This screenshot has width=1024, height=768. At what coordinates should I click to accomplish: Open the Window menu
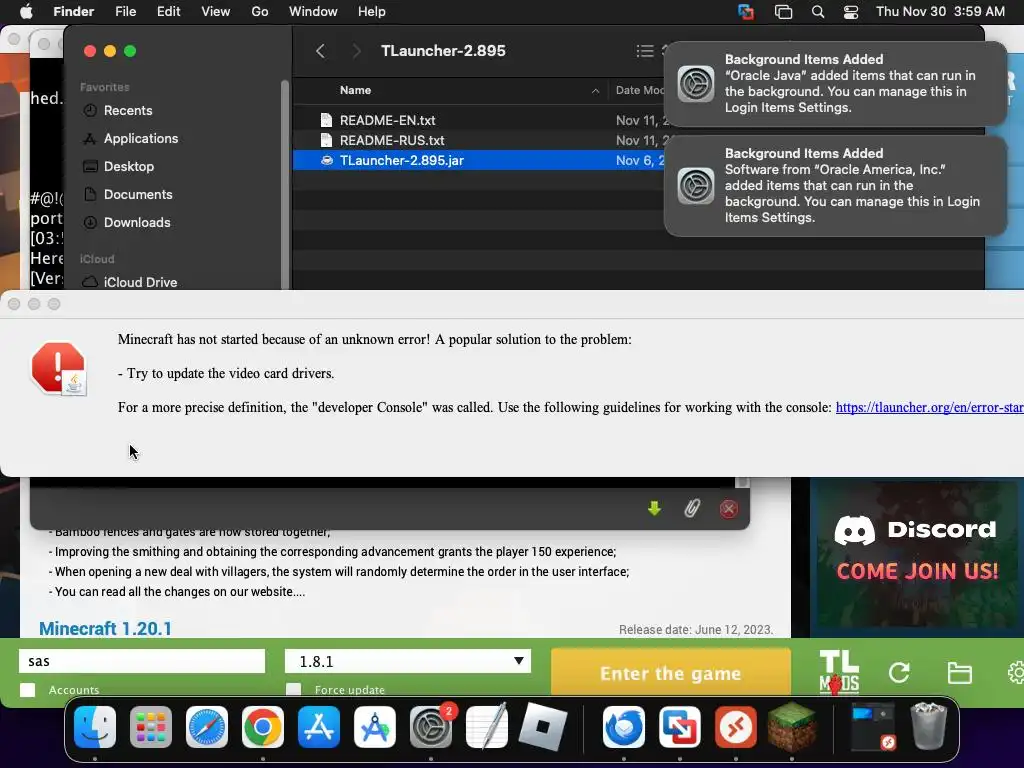[313, 12]
